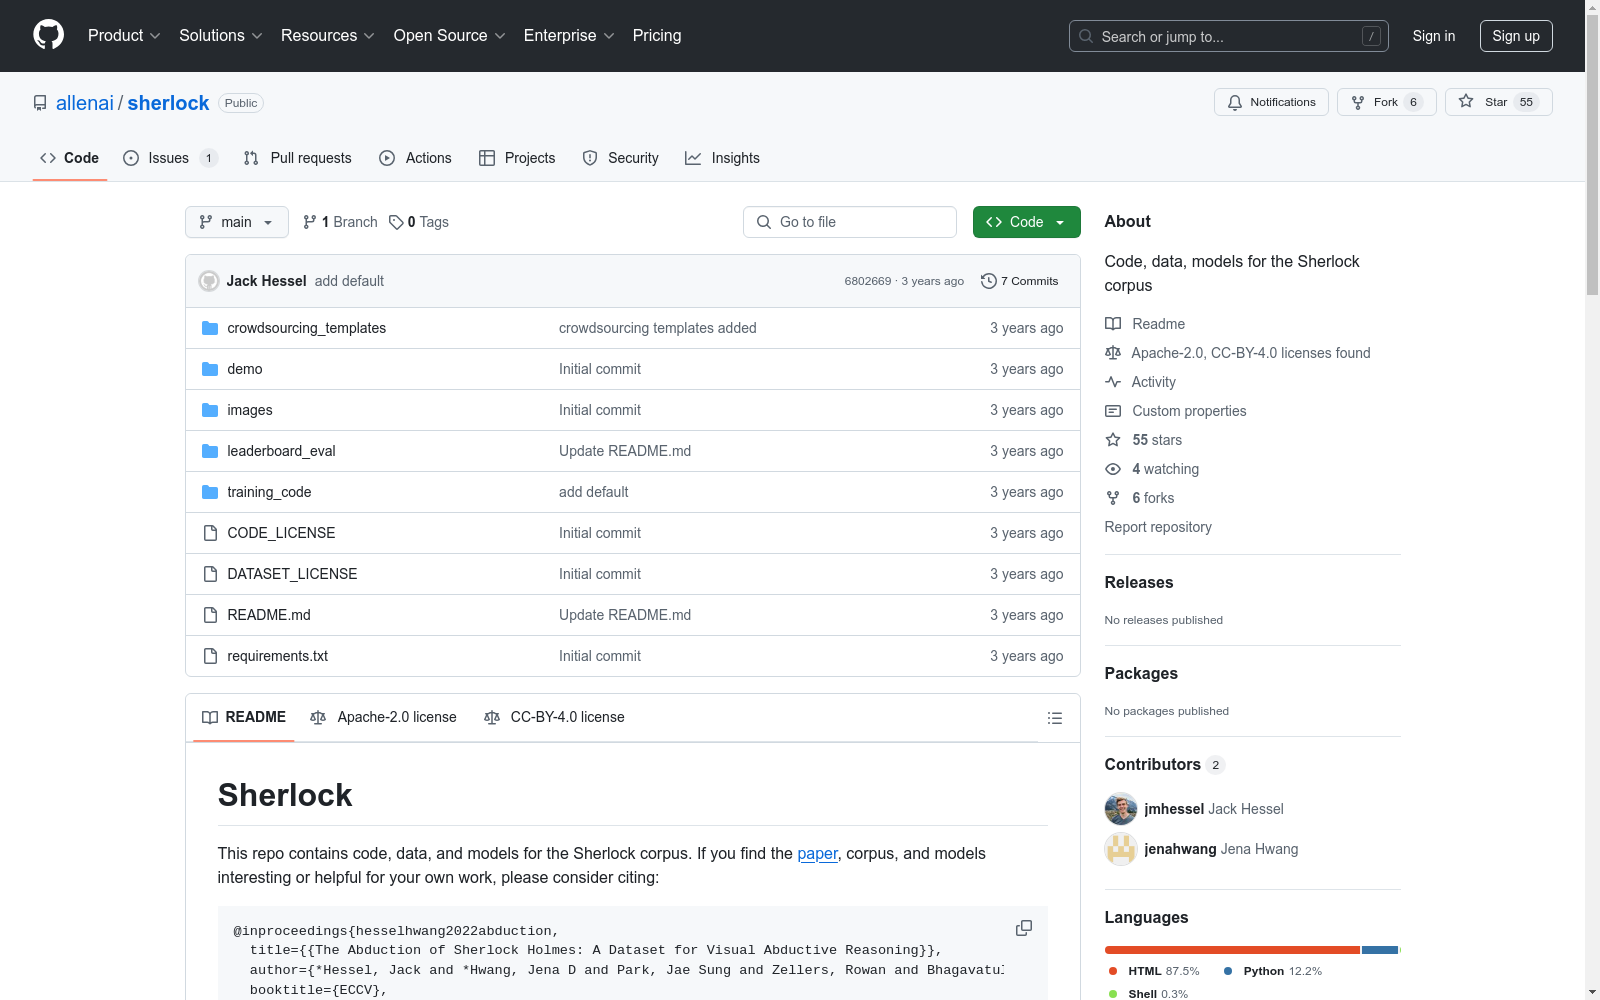Click the folder icon for crowdsourcing_templates
Viewport: 1600px width, 1000px height.
tap(210, 328)
